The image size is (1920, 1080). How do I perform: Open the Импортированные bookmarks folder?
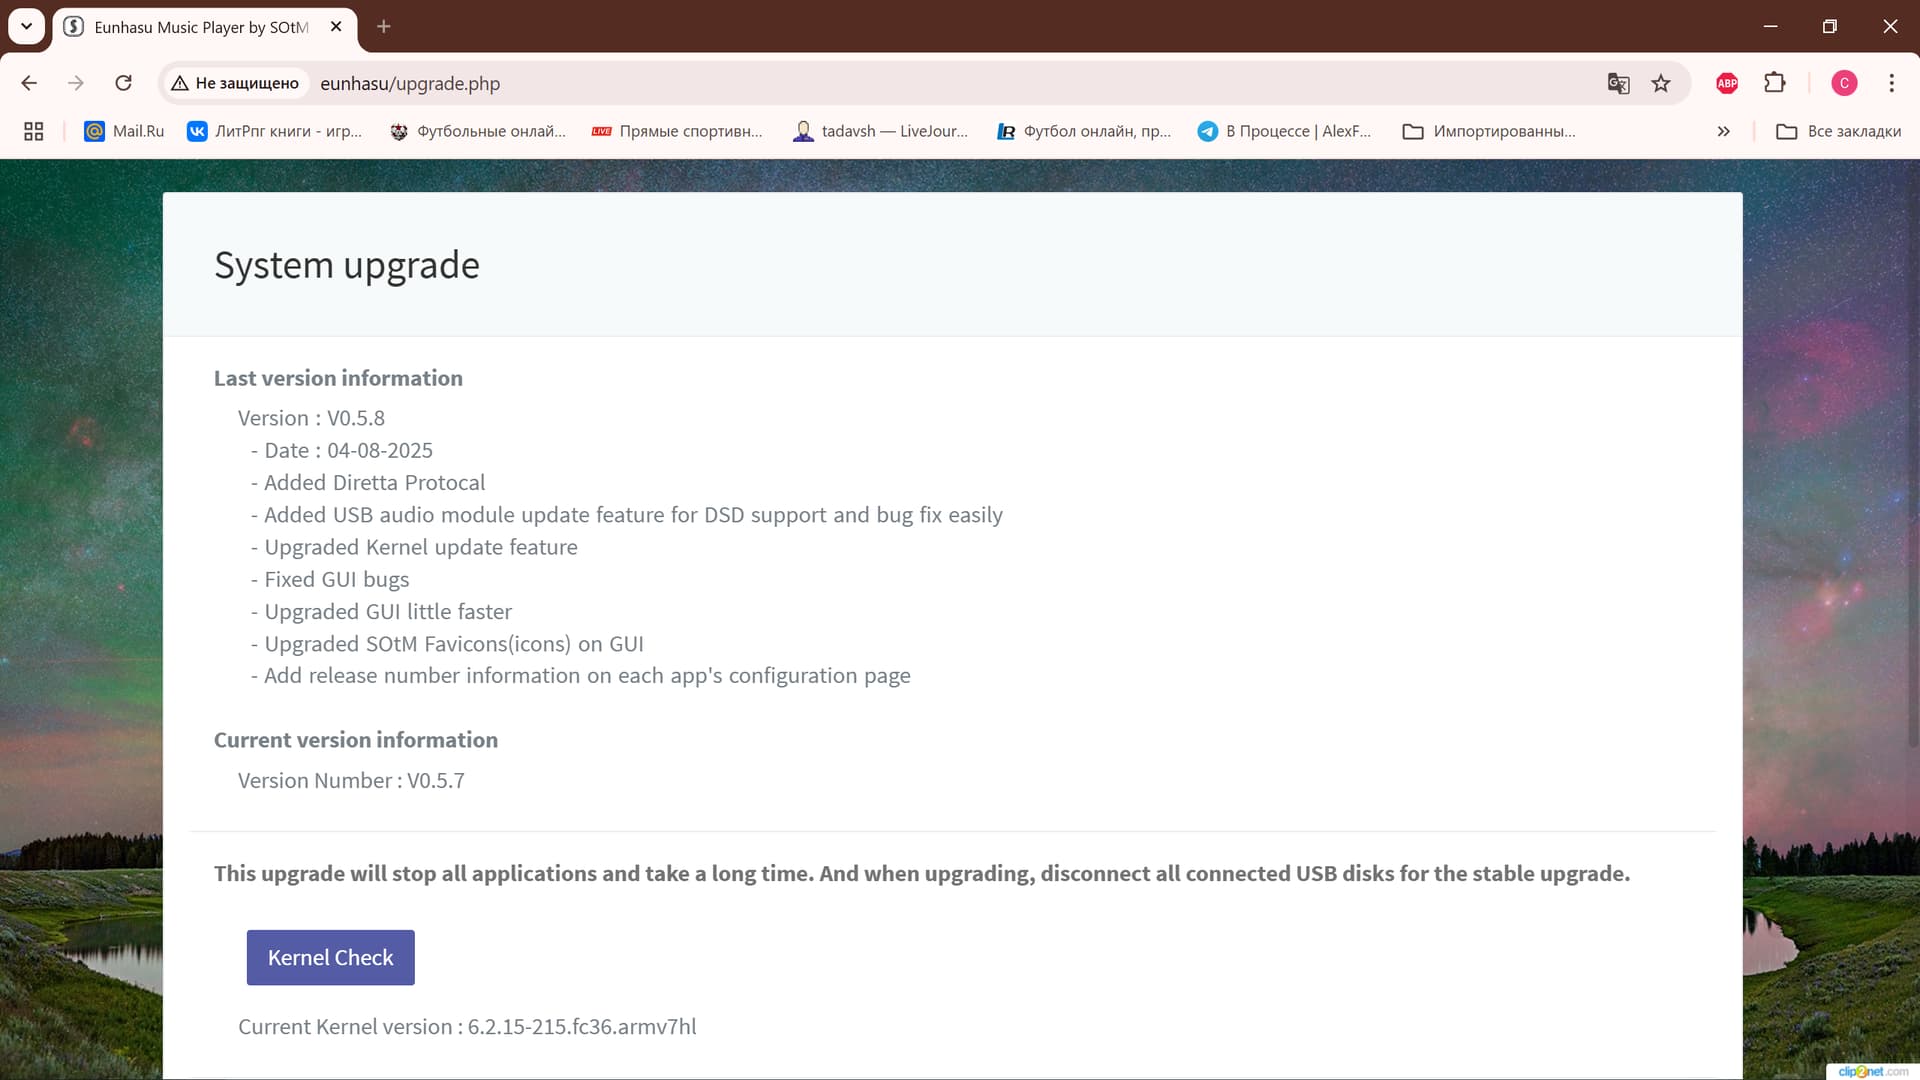1489,131
